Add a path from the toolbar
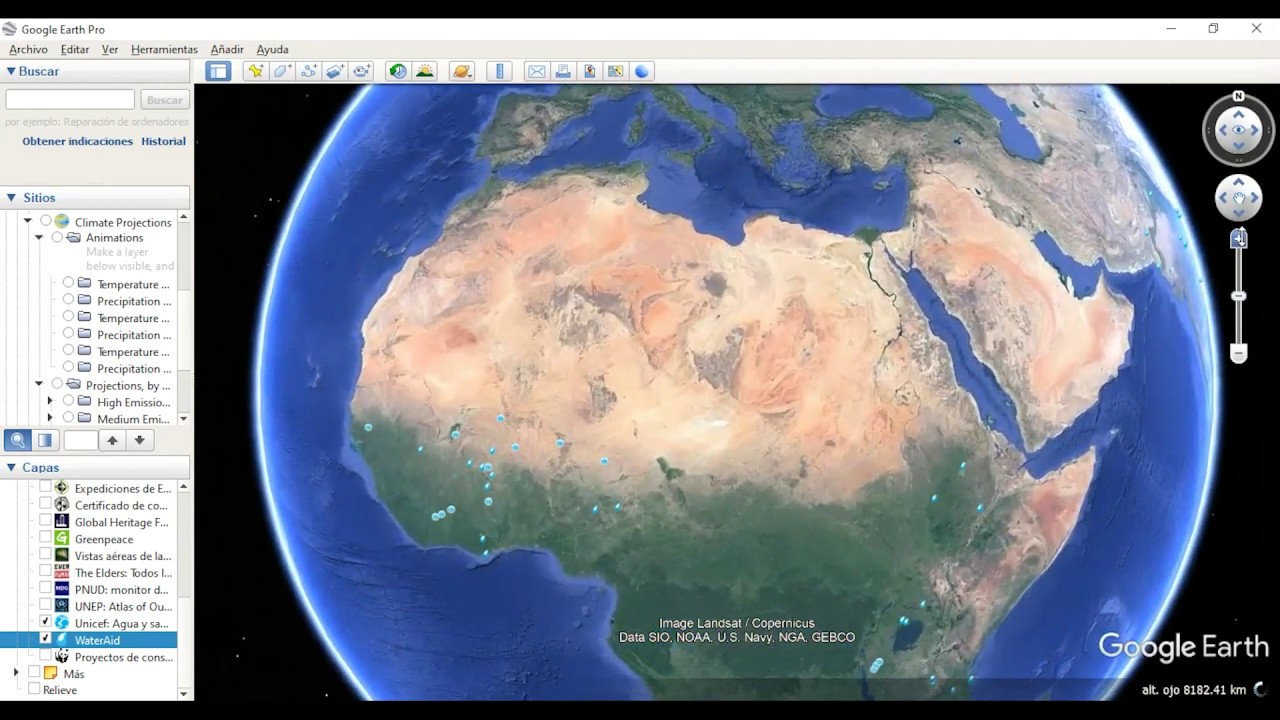The width and height of the screenshot is (1280, 720). coord(308,71)
